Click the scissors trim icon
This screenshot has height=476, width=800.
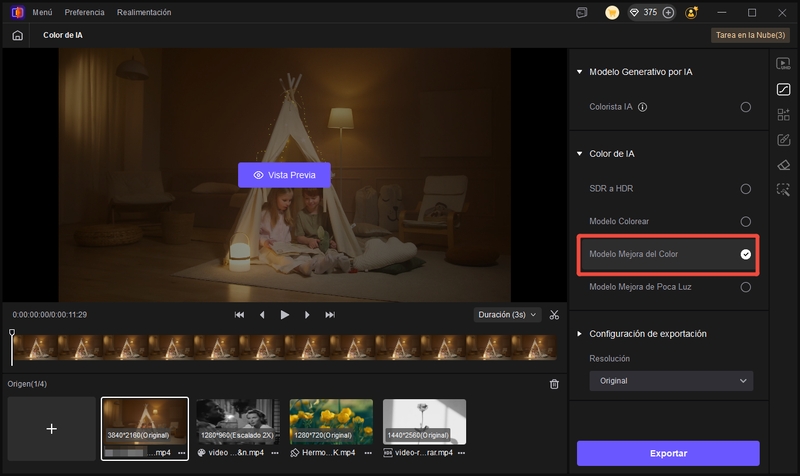point(554,315)
